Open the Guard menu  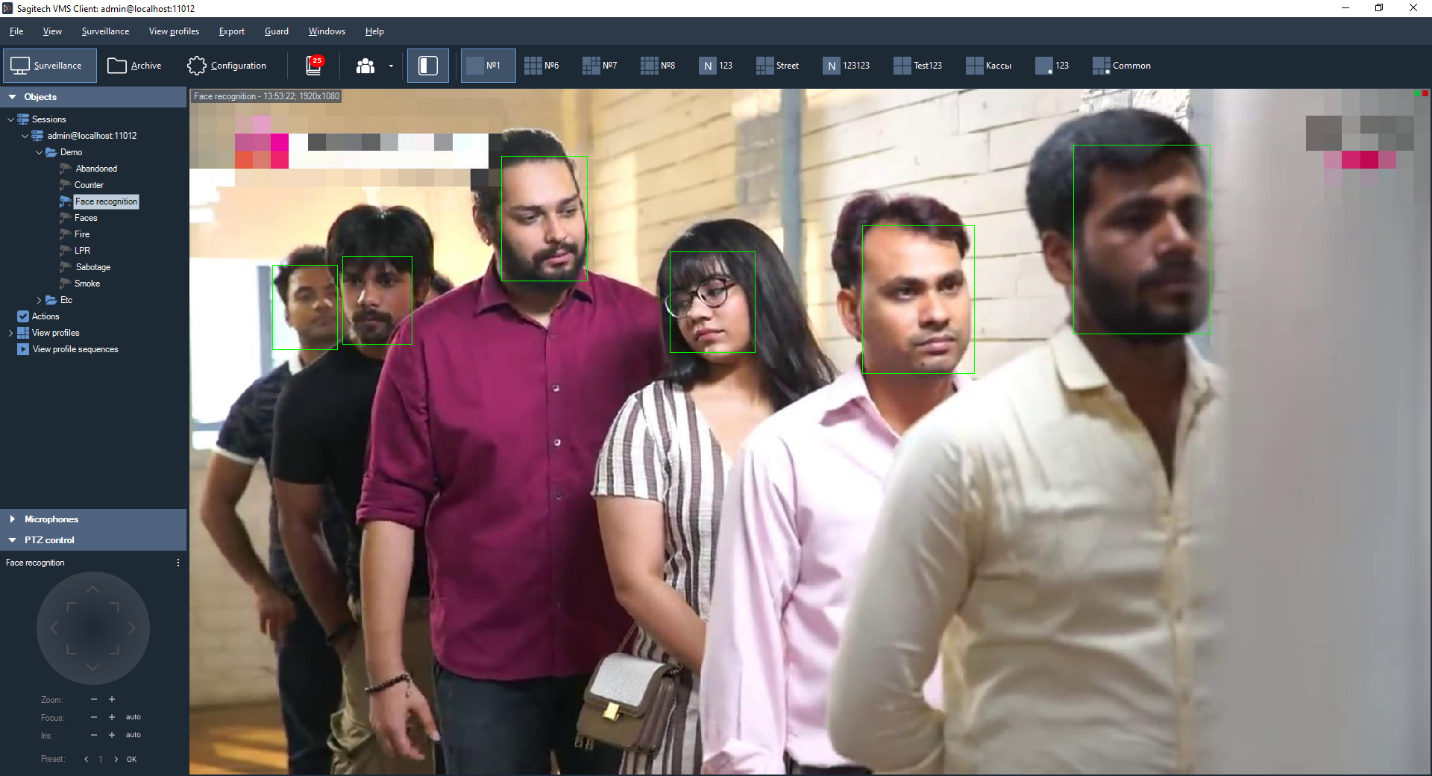tap(276, 31)
